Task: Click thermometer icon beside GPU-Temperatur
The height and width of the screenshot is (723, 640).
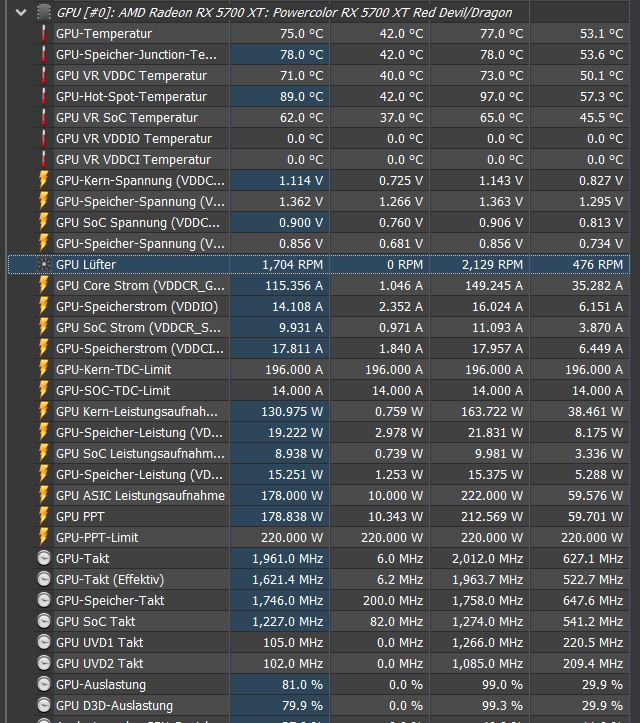Action: (43, 34)
